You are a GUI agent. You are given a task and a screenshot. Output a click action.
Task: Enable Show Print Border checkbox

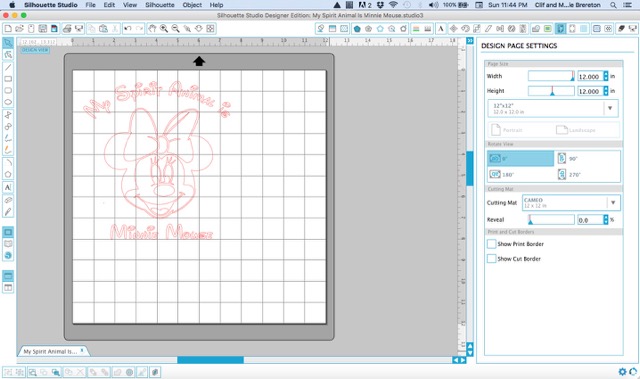(491, 244)
